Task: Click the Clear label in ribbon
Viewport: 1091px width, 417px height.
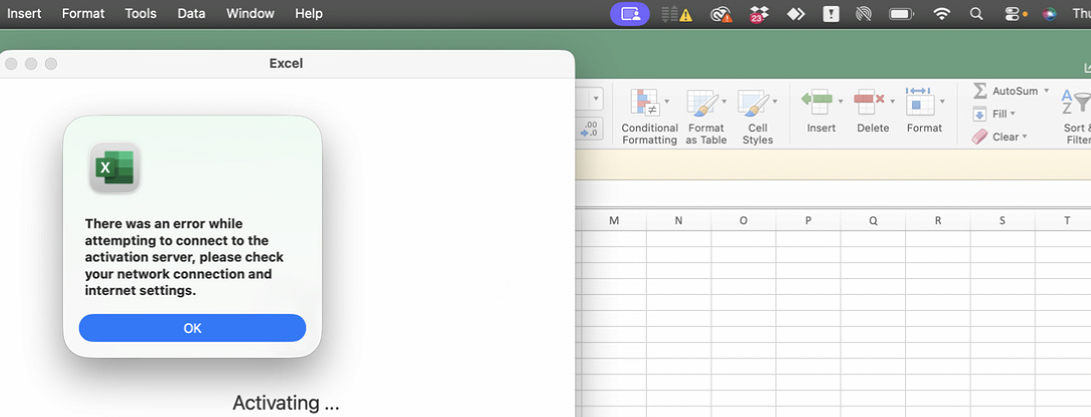Action: click(1005, 136)
